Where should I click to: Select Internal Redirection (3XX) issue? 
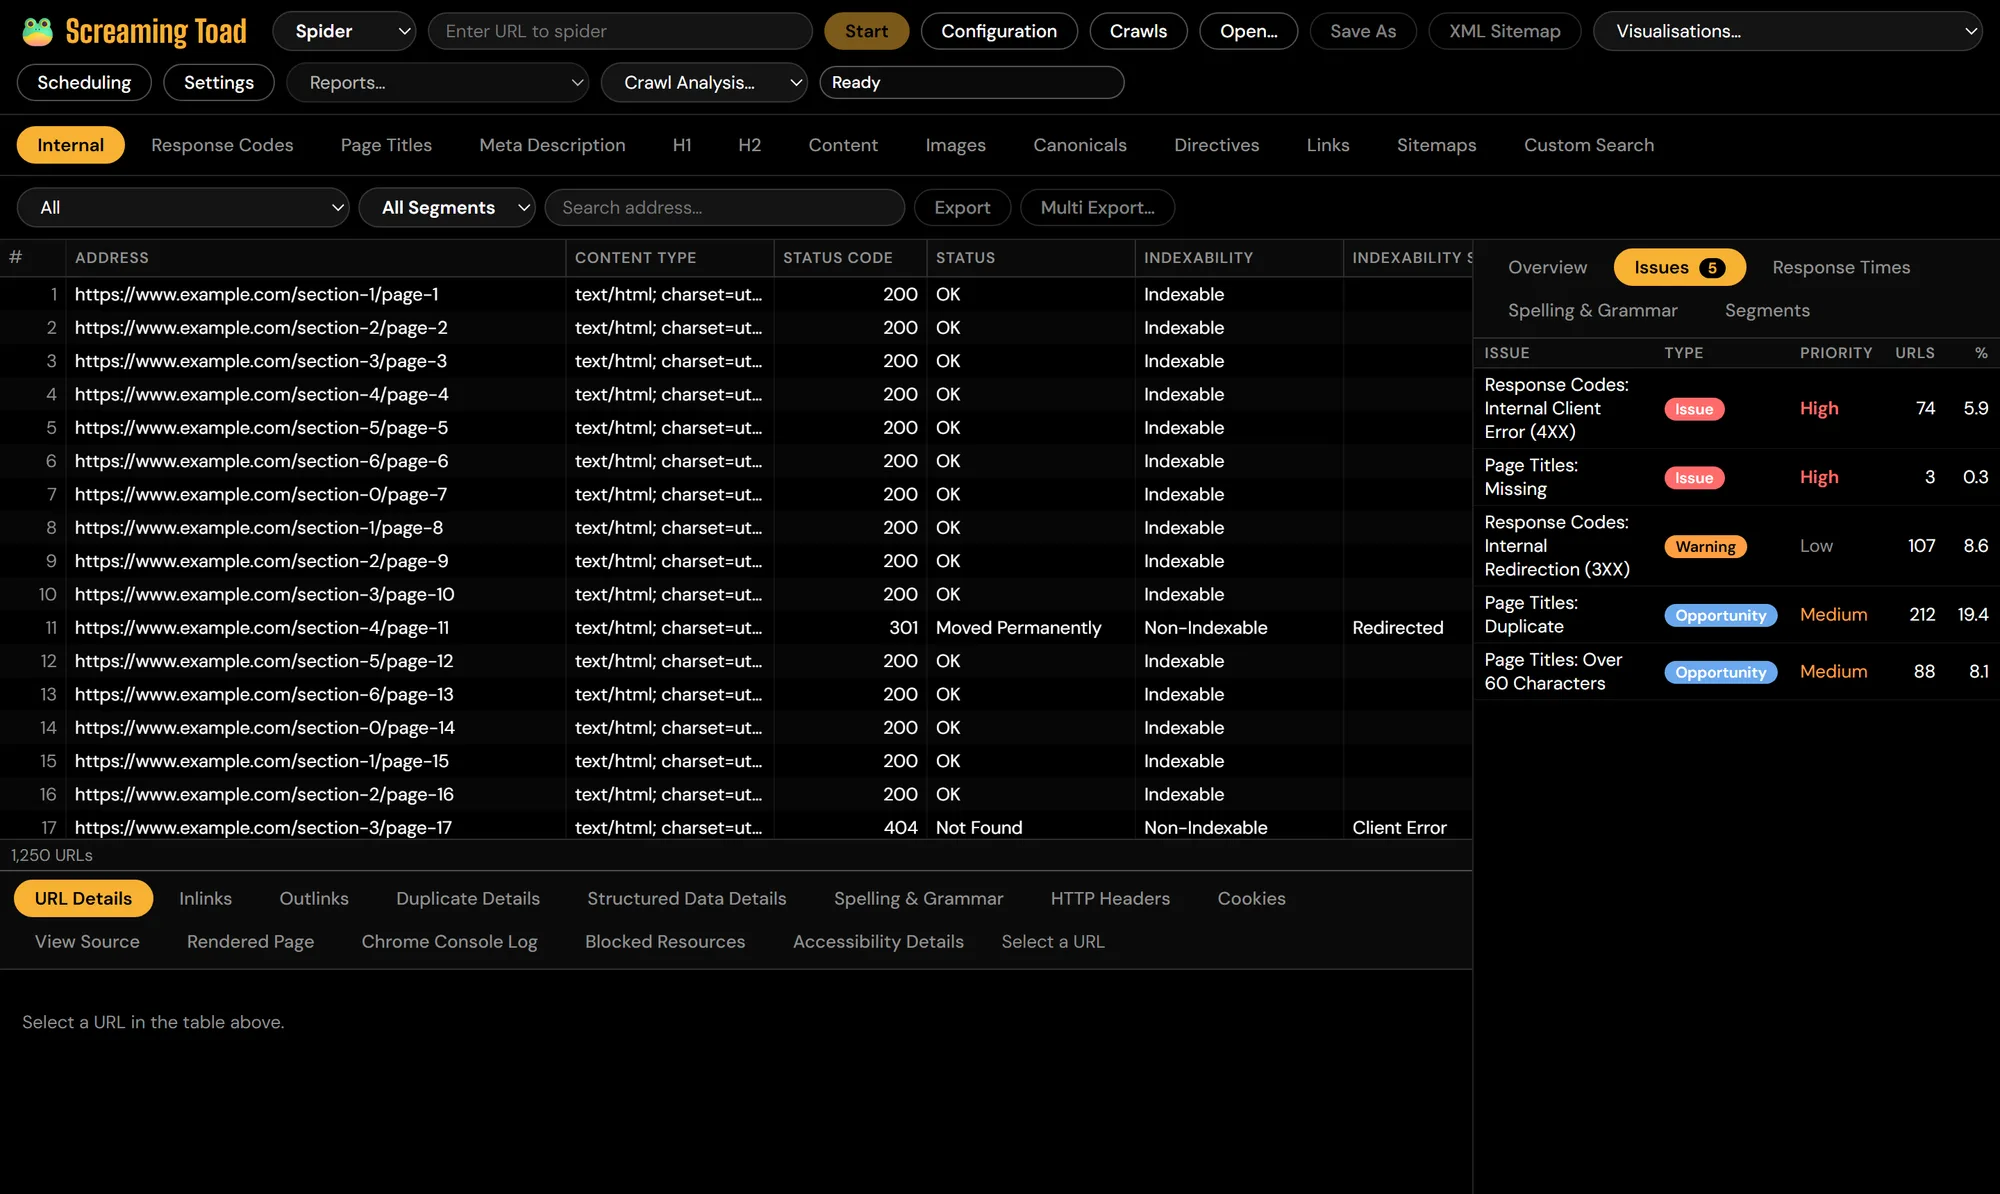1736,546
